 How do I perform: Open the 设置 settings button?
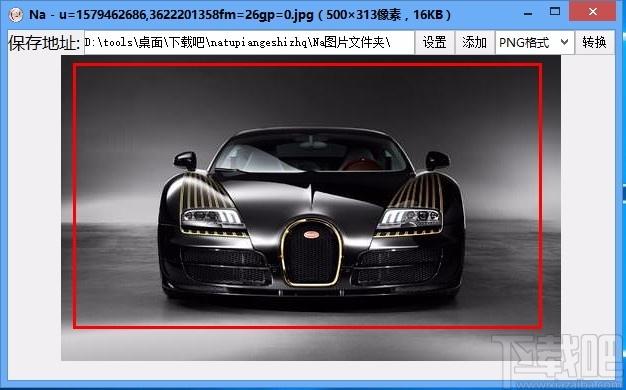click(434, 42)
